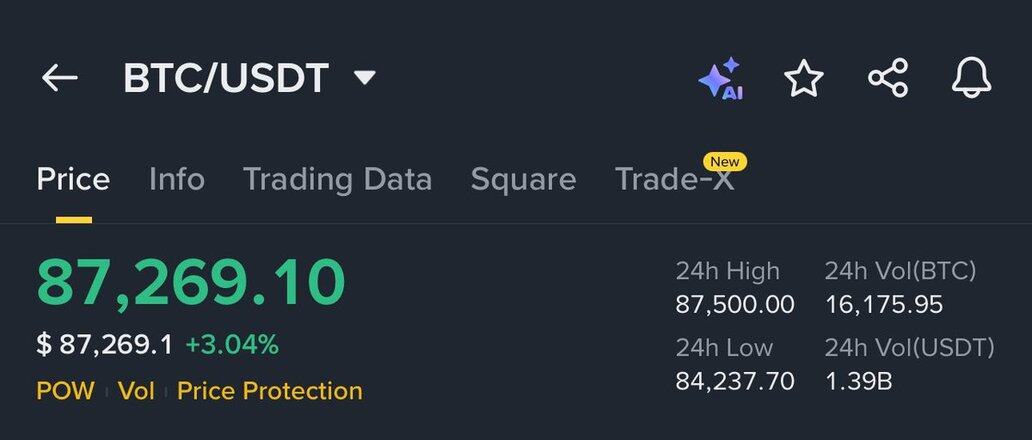Tap the 24h High value 87,500.00

pos(735,304)
